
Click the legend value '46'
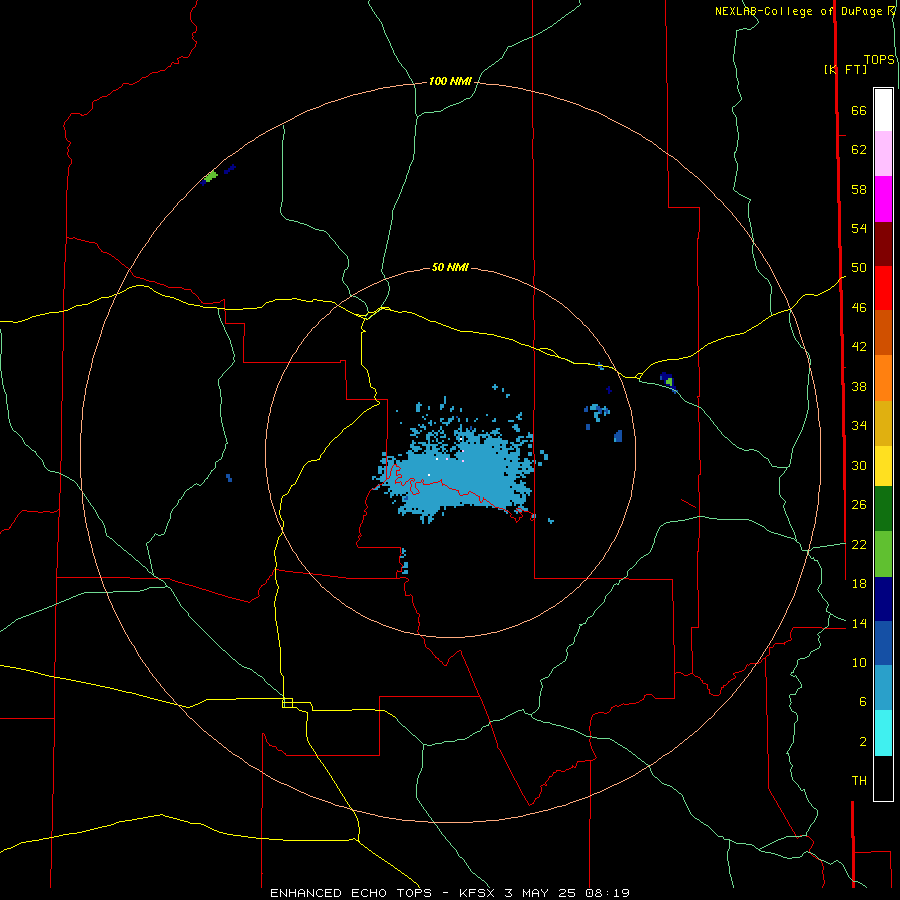point(859,307)
